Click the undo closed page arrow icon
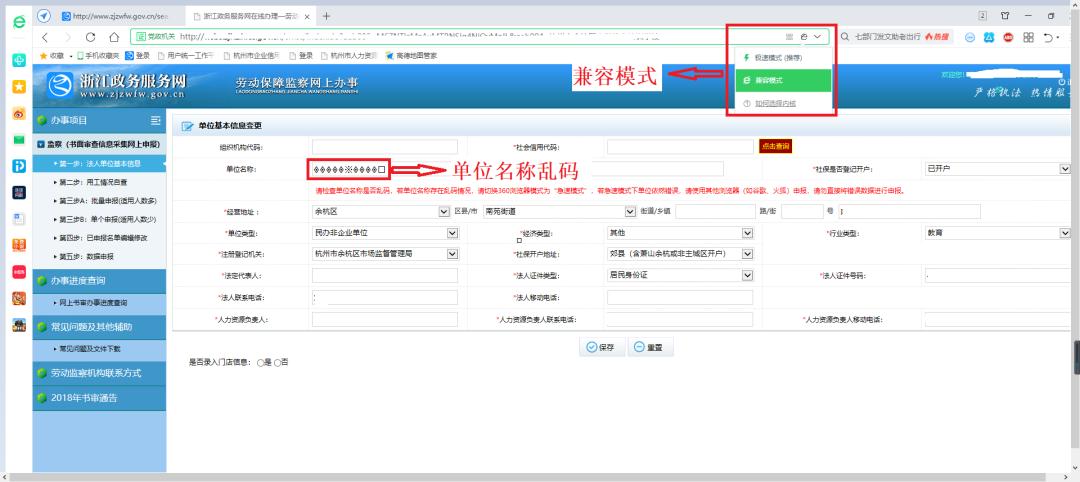 click(1048, 37)
